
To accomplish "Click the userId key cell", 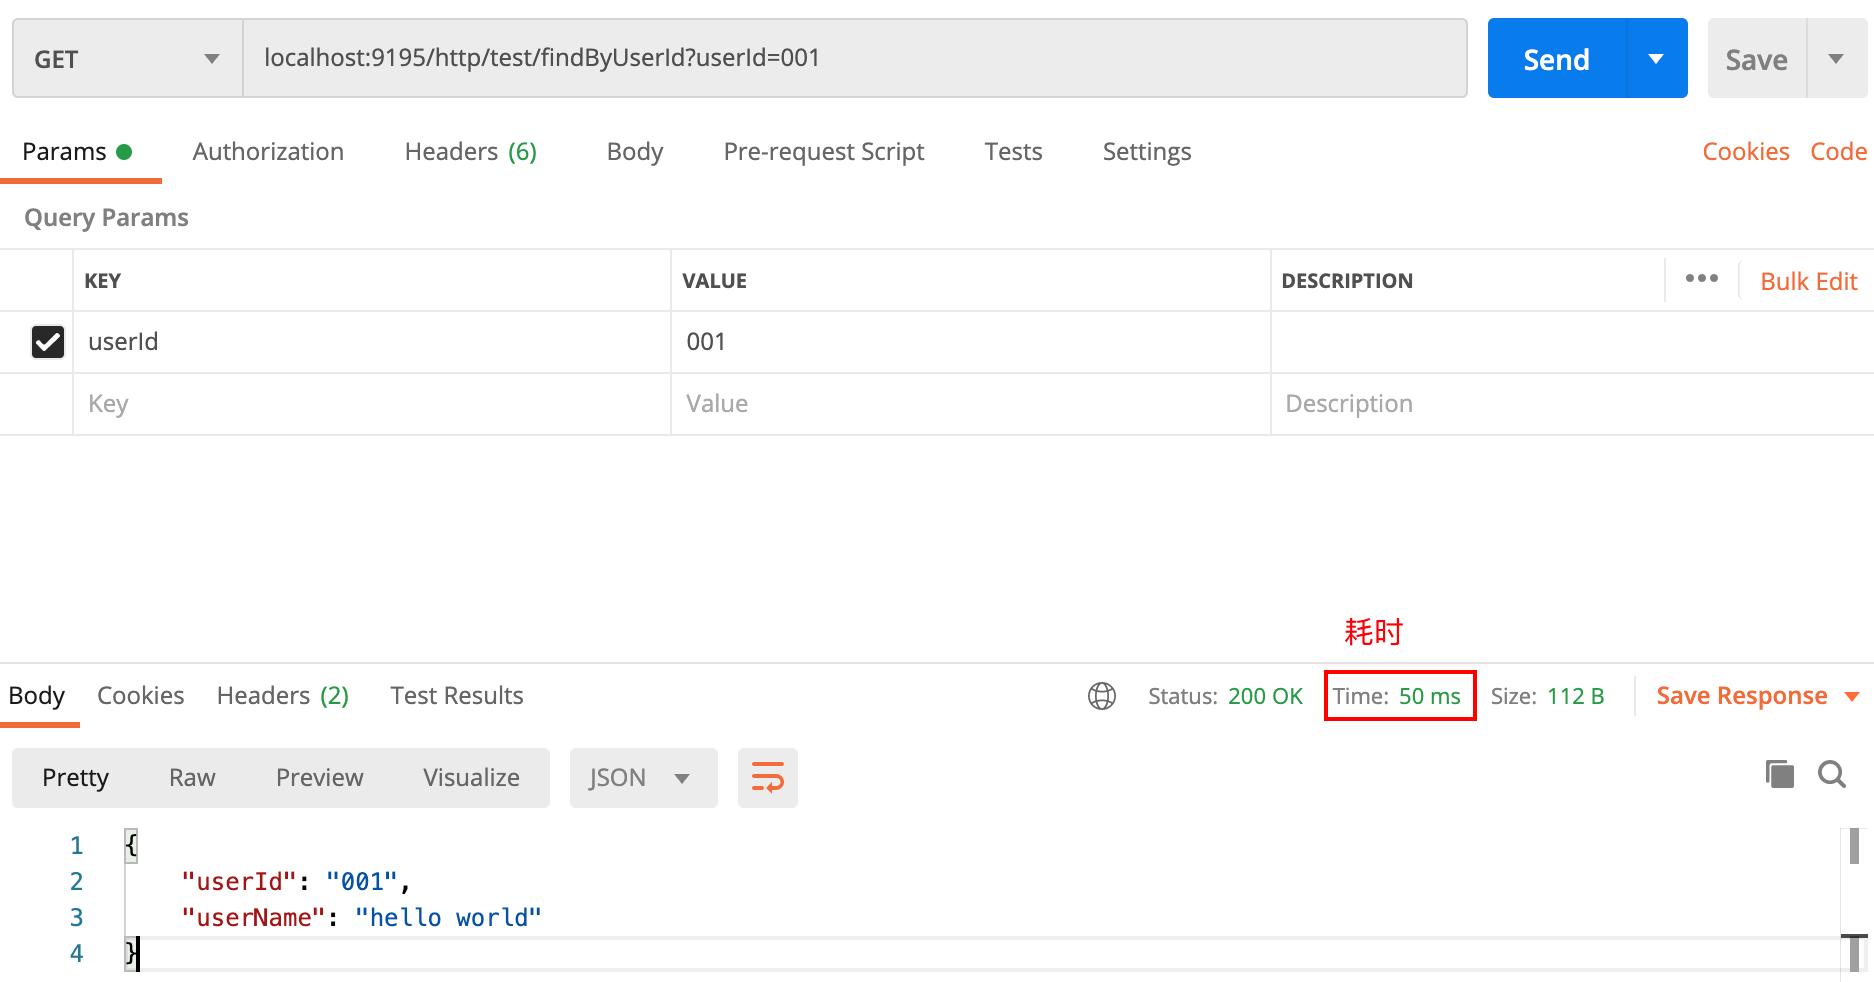I will (x=371, y=342).
